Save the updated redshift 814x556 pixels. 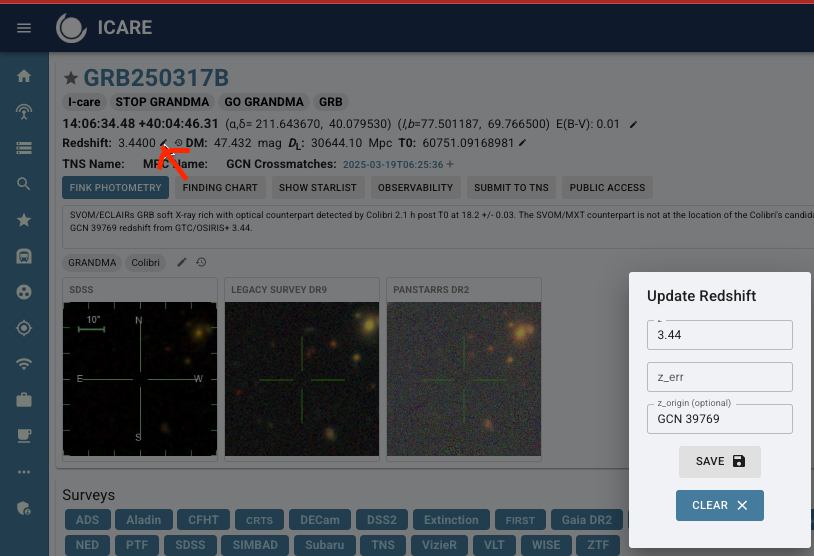pyautogui.click(x=720, y=462)
